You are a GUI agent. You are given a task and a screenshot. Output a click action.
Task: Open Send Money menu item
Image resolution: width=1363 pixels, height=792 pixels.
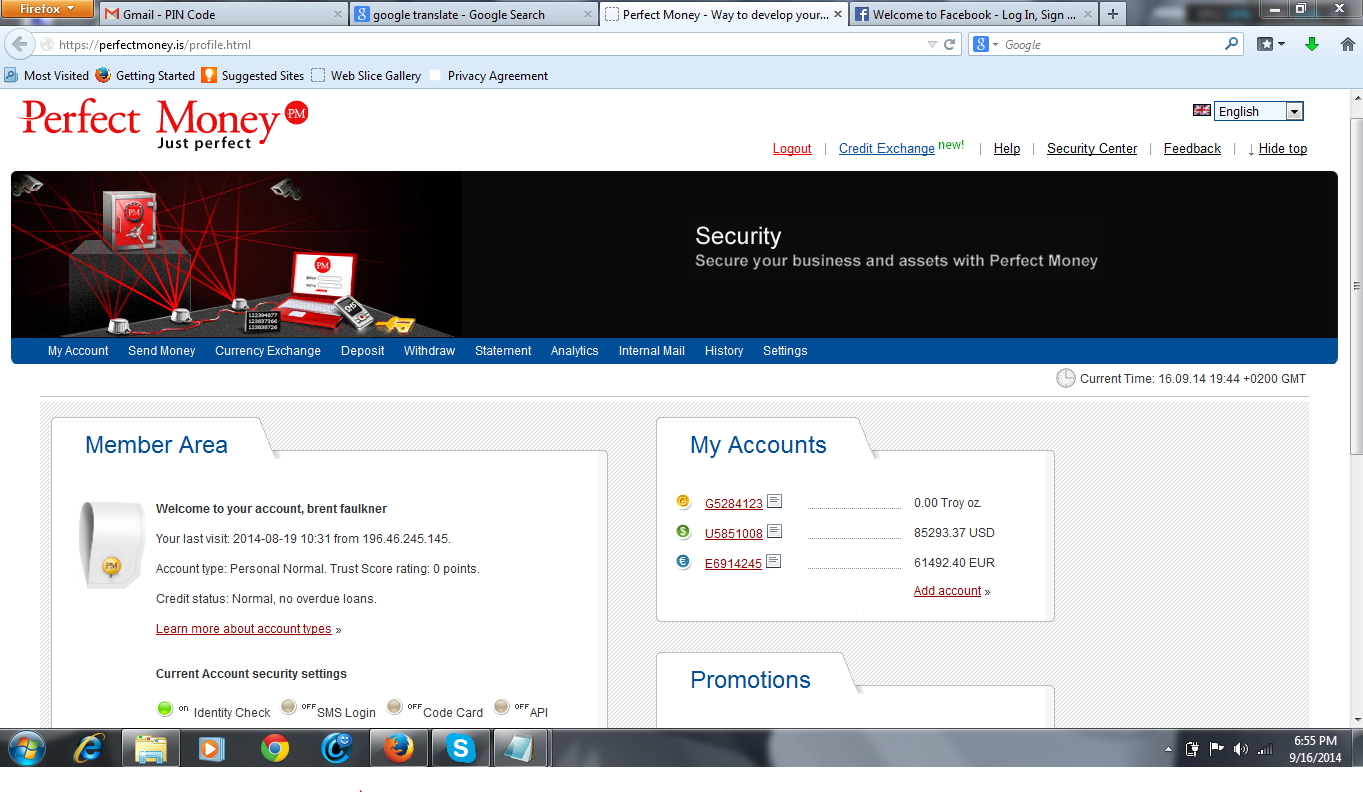[162, 351]
